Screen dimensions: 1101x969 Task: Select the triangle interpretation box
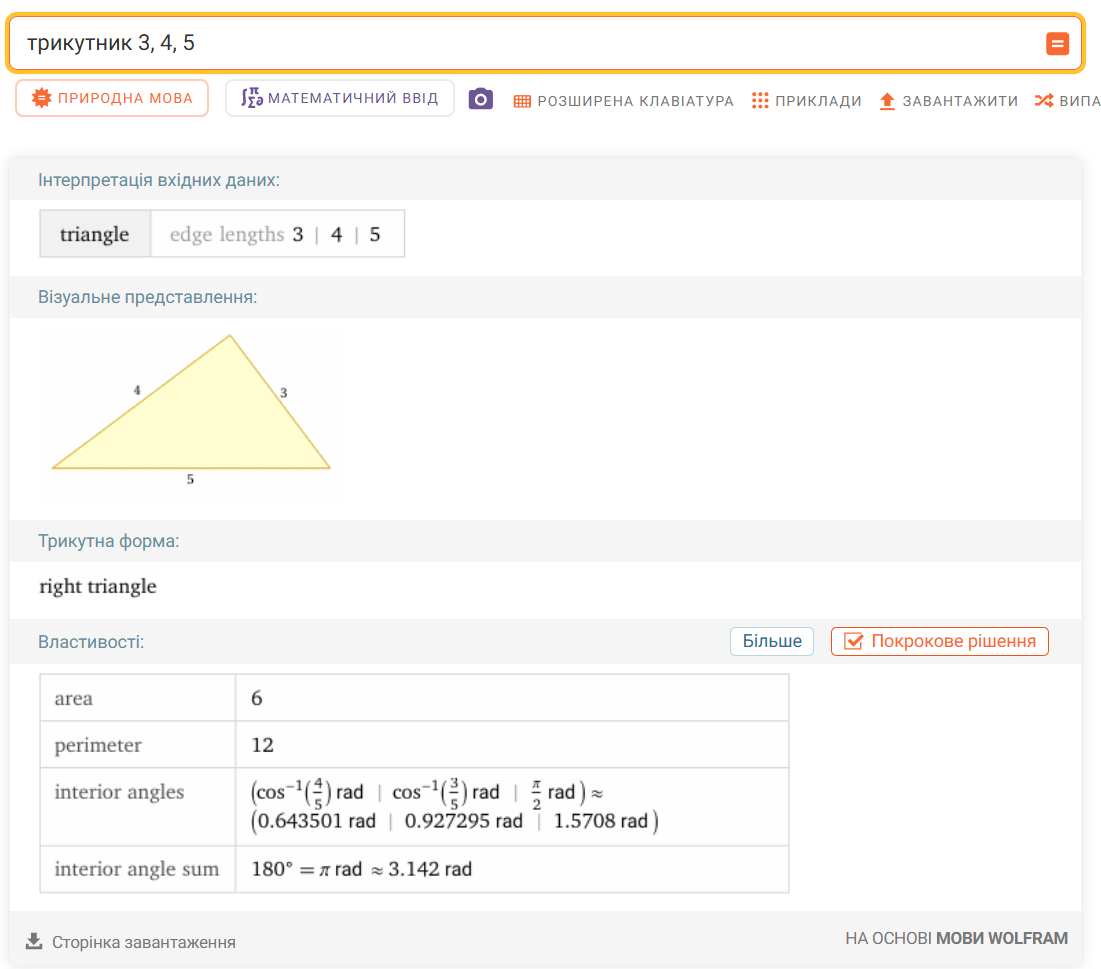point(95,235)
